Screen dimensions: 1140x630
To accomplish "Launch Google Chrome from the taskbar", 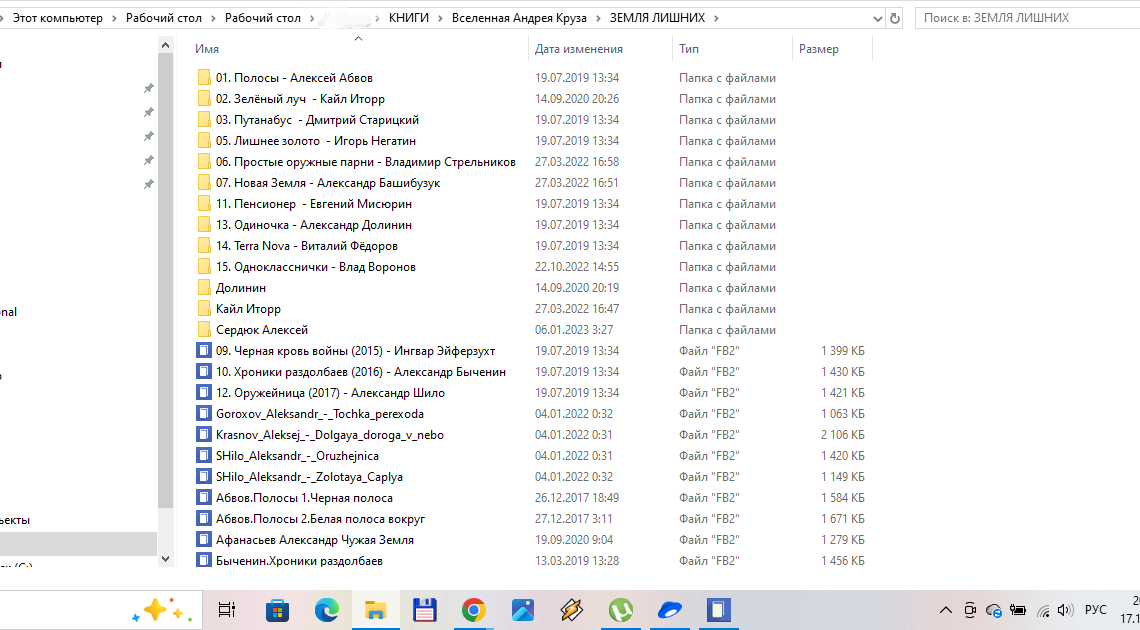I will point(474,609).
